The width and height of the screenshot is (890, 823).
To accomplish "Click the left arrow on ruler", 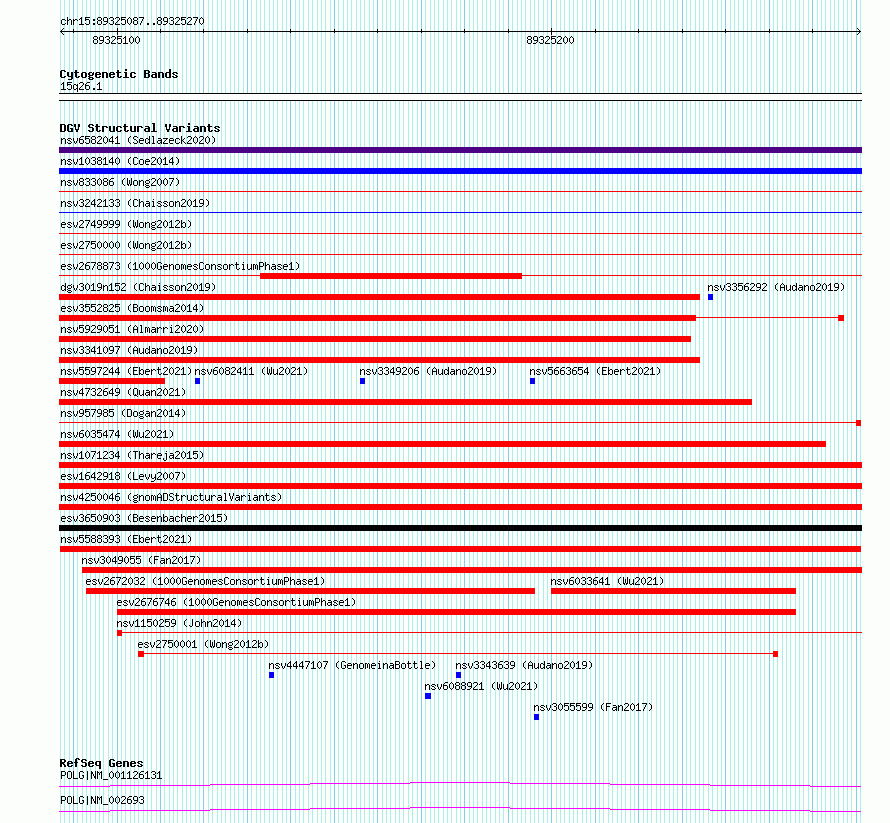I will (62, 32).
